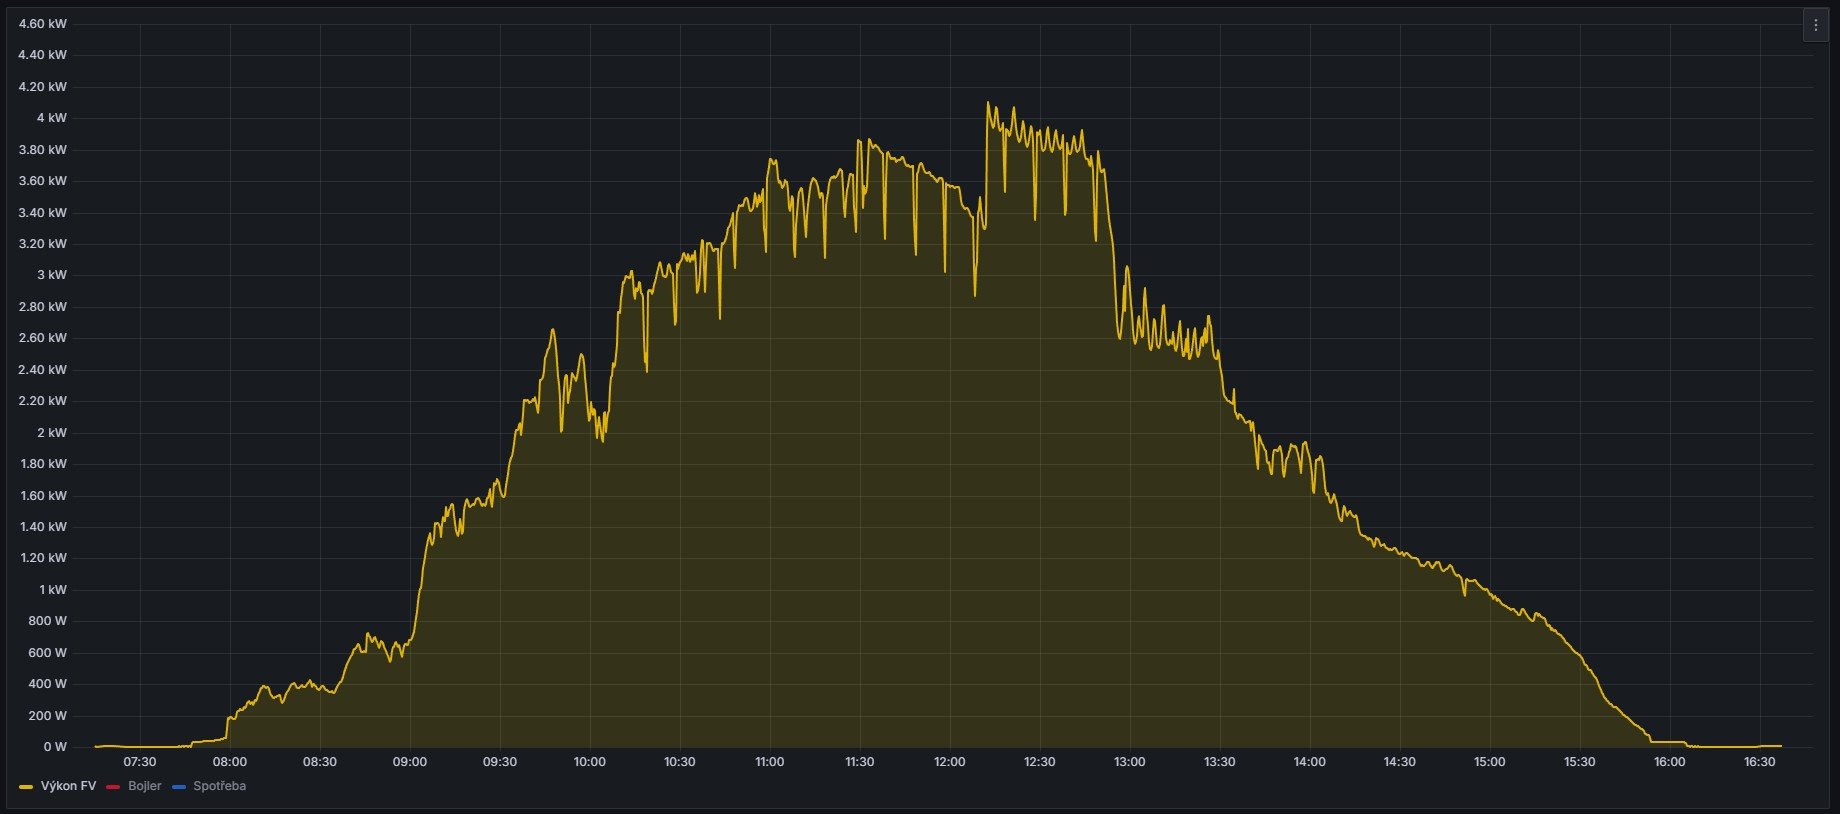Click the red Bojler legend color marker
Image resolution: width=1840 pixels, height=814 pixels.
(113, 787)
